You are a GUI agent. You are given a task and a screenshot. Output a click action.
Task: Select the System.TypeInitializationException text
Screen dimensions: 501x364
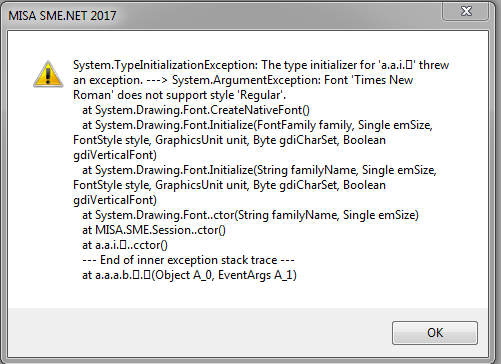[x=165, y=65]
